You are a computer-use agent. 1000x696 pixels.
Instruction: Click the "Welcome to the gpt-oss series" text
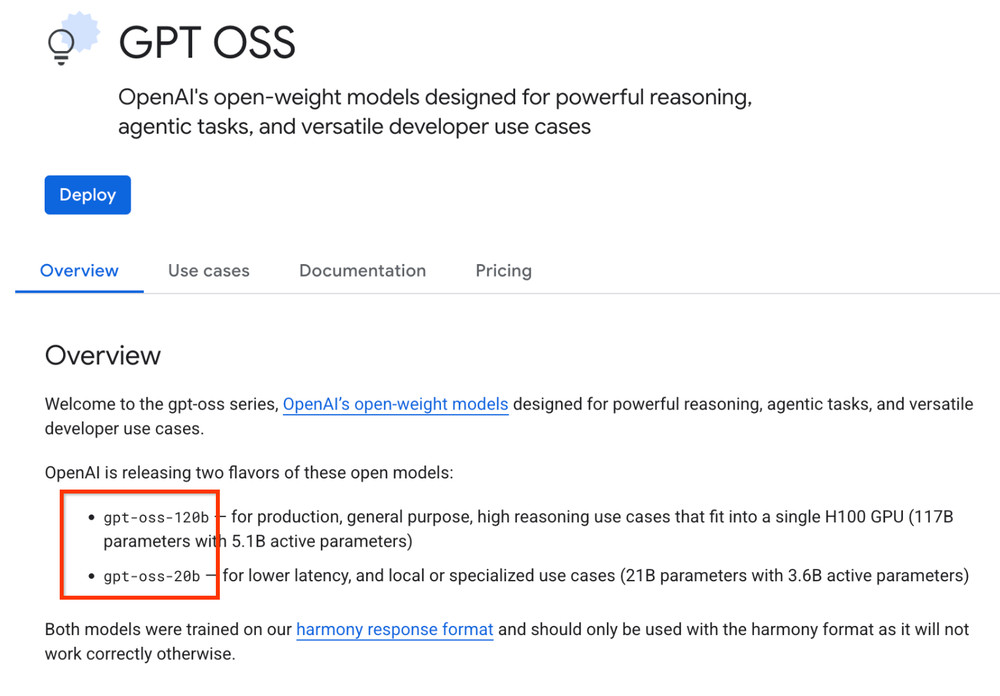tap(160, 405)
